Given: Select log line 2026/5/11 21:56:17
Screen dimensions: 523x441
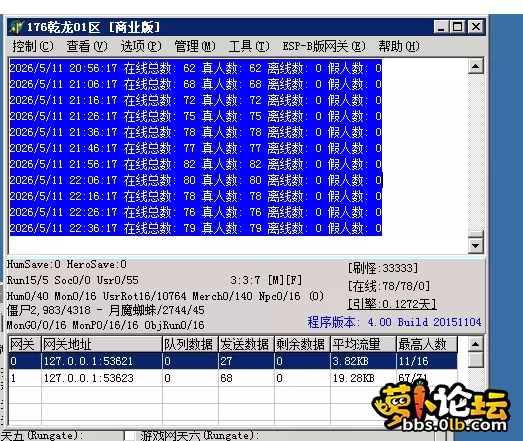Looking at the screenshot, I should coord(196,164).
